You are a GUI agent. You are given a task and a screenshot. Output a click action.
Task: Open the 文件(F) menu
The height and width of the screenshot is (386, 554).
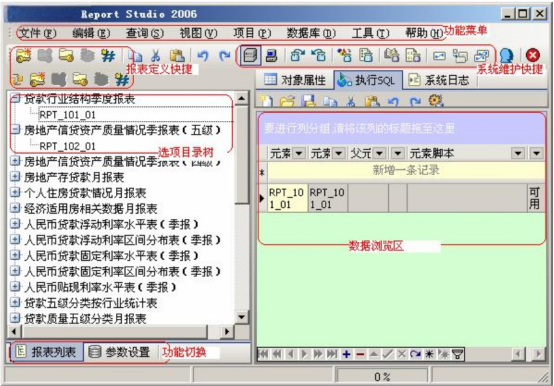coord(37,33)
